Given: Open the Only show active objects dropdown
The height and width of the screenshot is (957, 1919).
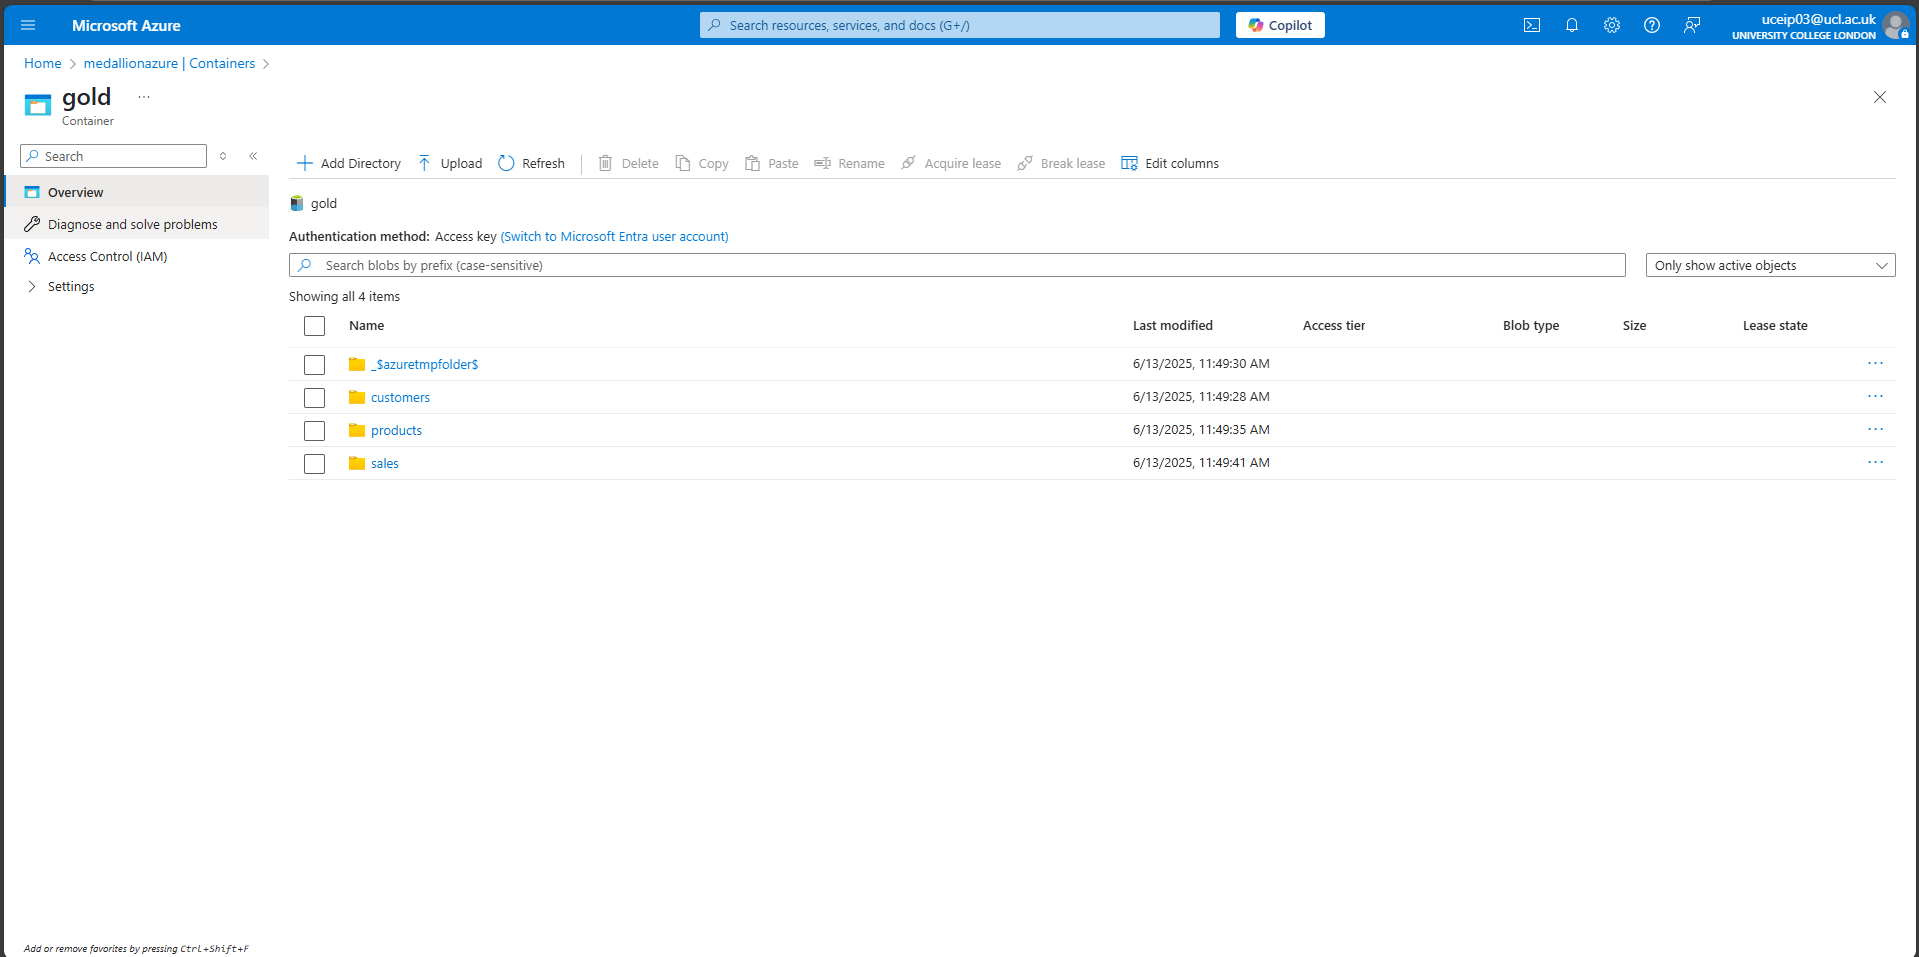Looking at the screenshot, I should [1770, 265].
